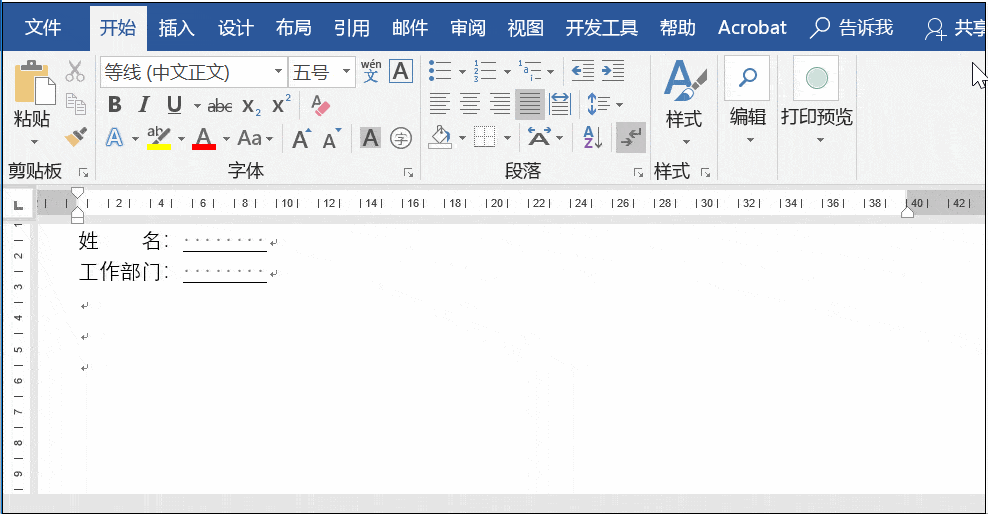This screenshot has height=514, width=988.
Task: Toggle Bold formatting
Action: [x=114, y=105]
